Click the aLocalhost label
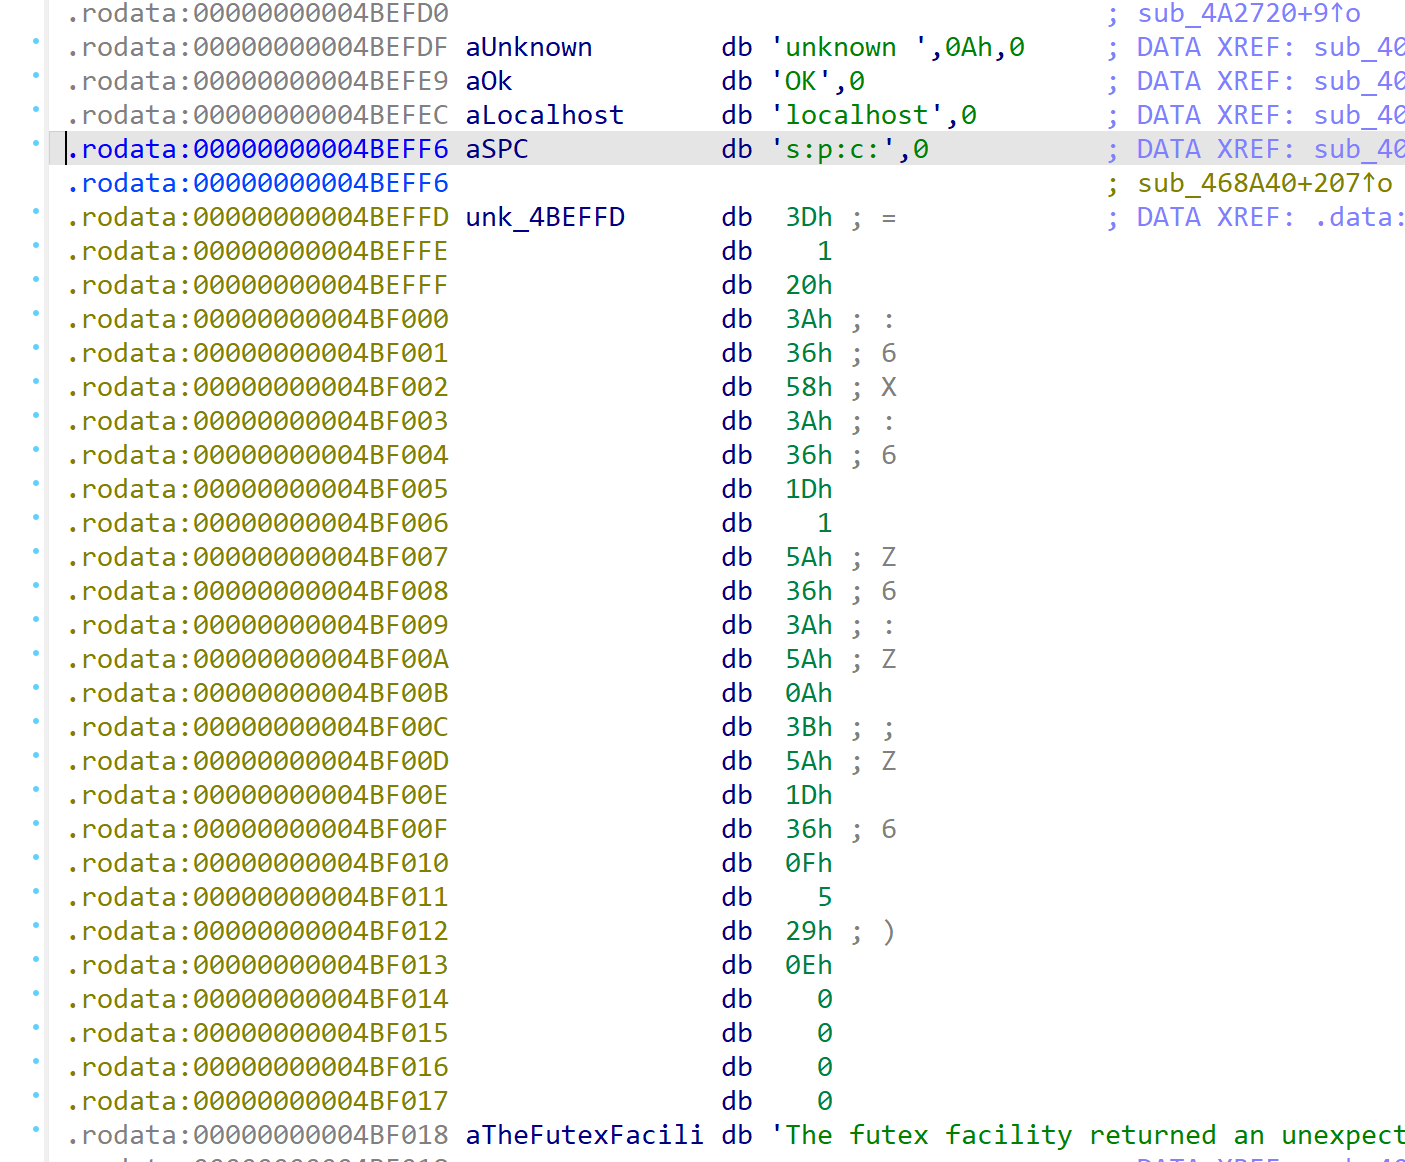The width and height of the screenshot is (1405, 1162). pyautogui.click(x=544, y=115)
